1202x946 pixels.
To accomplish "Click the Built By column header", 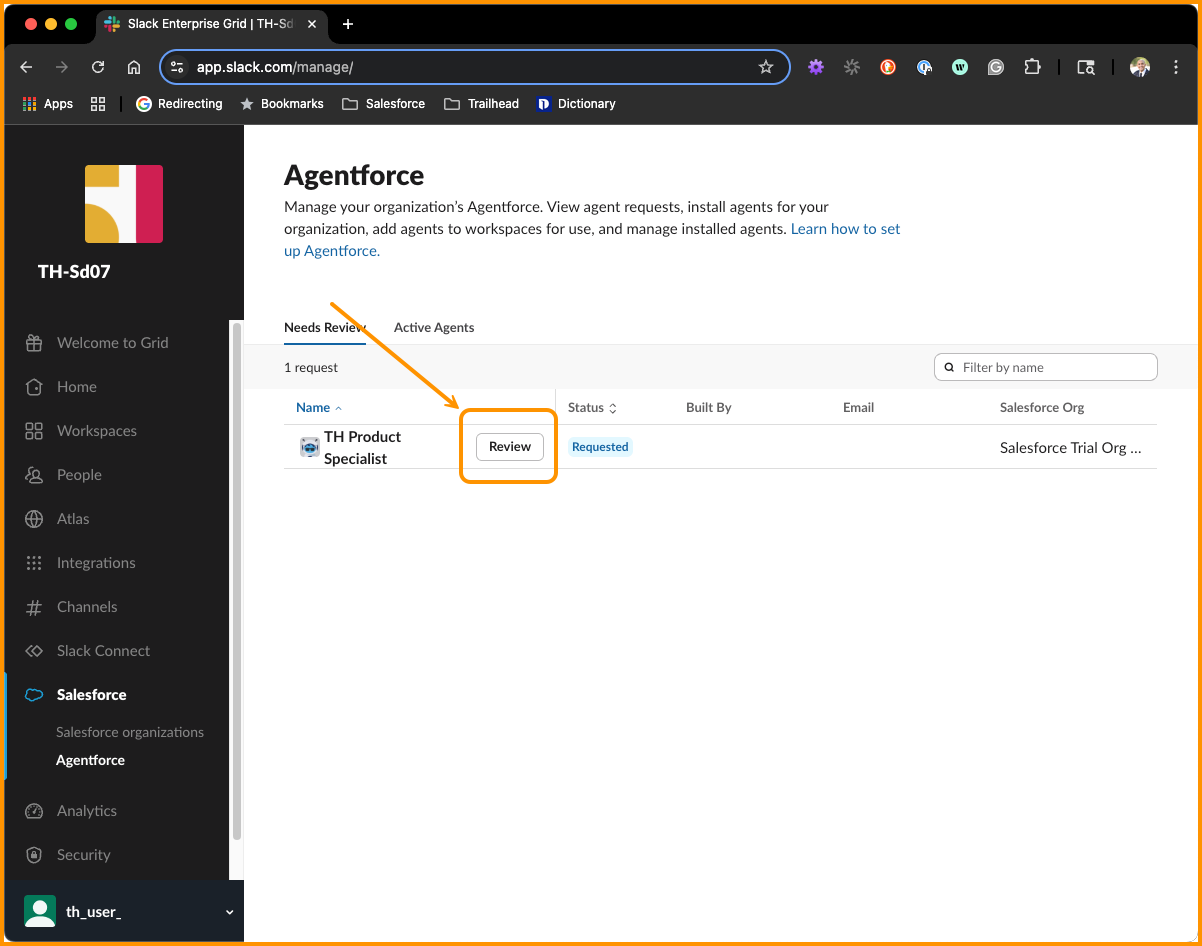I will point(709,407).
